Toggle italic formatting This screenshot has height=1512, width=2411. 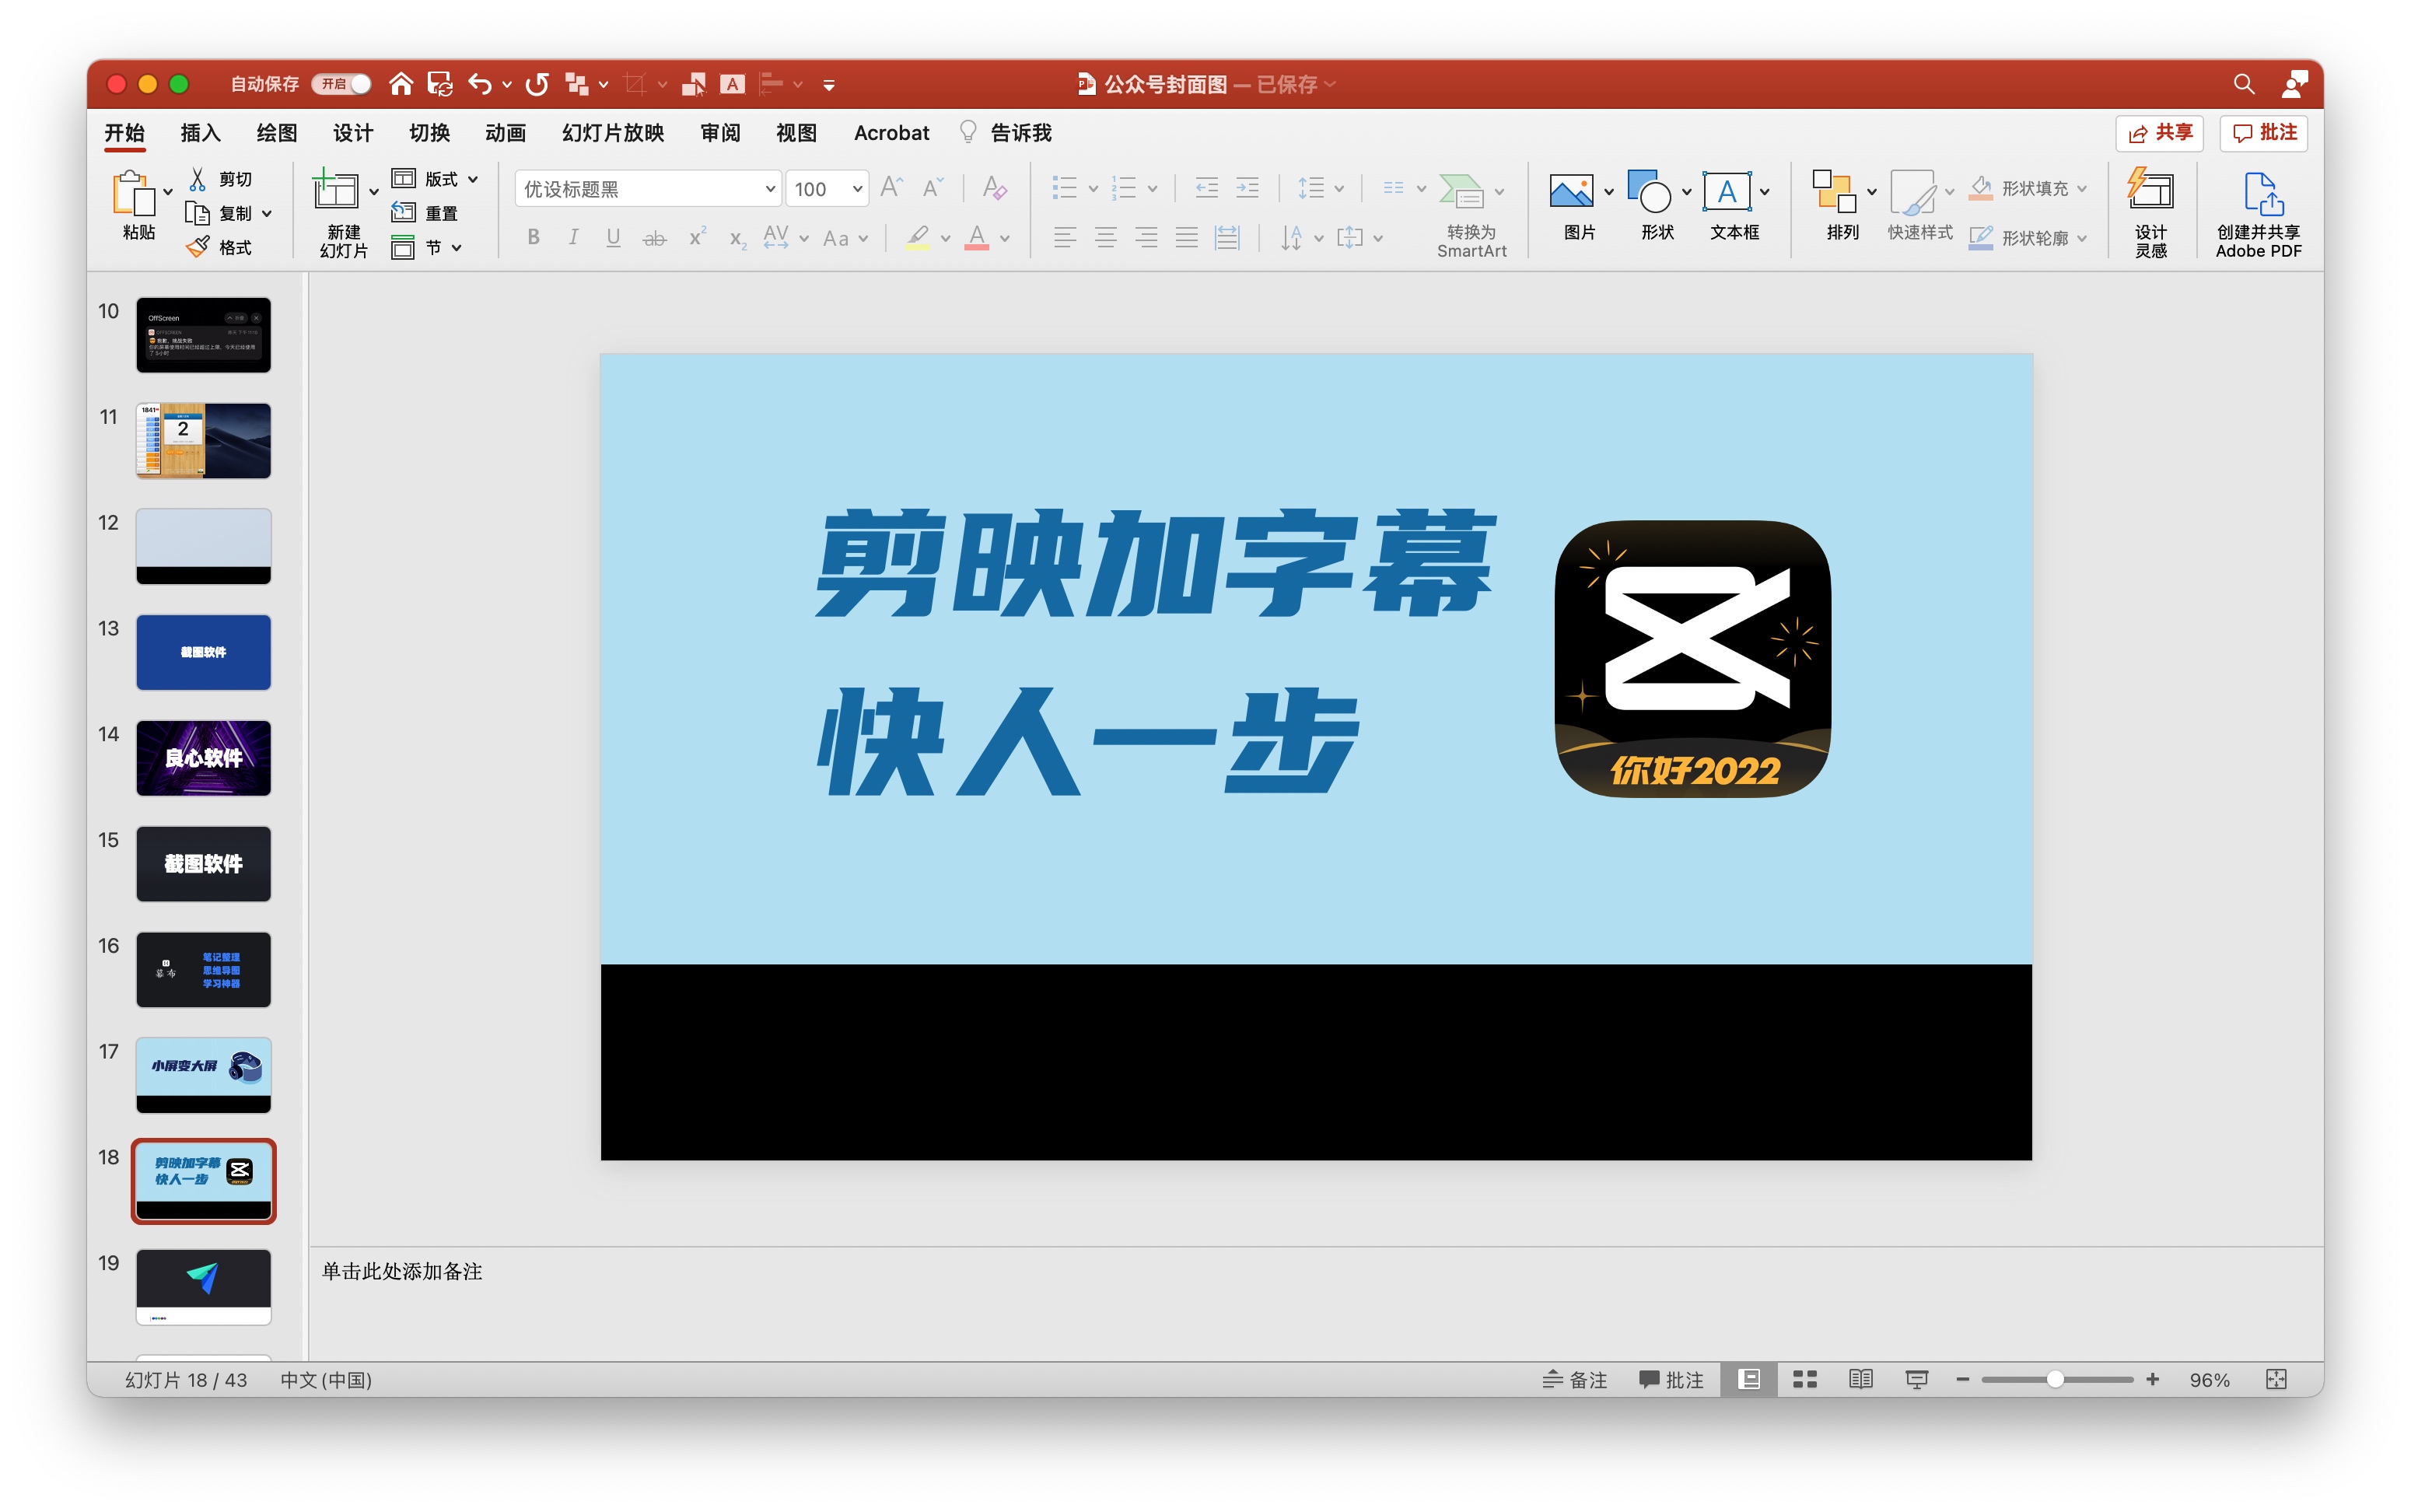[x=573, y=237]
